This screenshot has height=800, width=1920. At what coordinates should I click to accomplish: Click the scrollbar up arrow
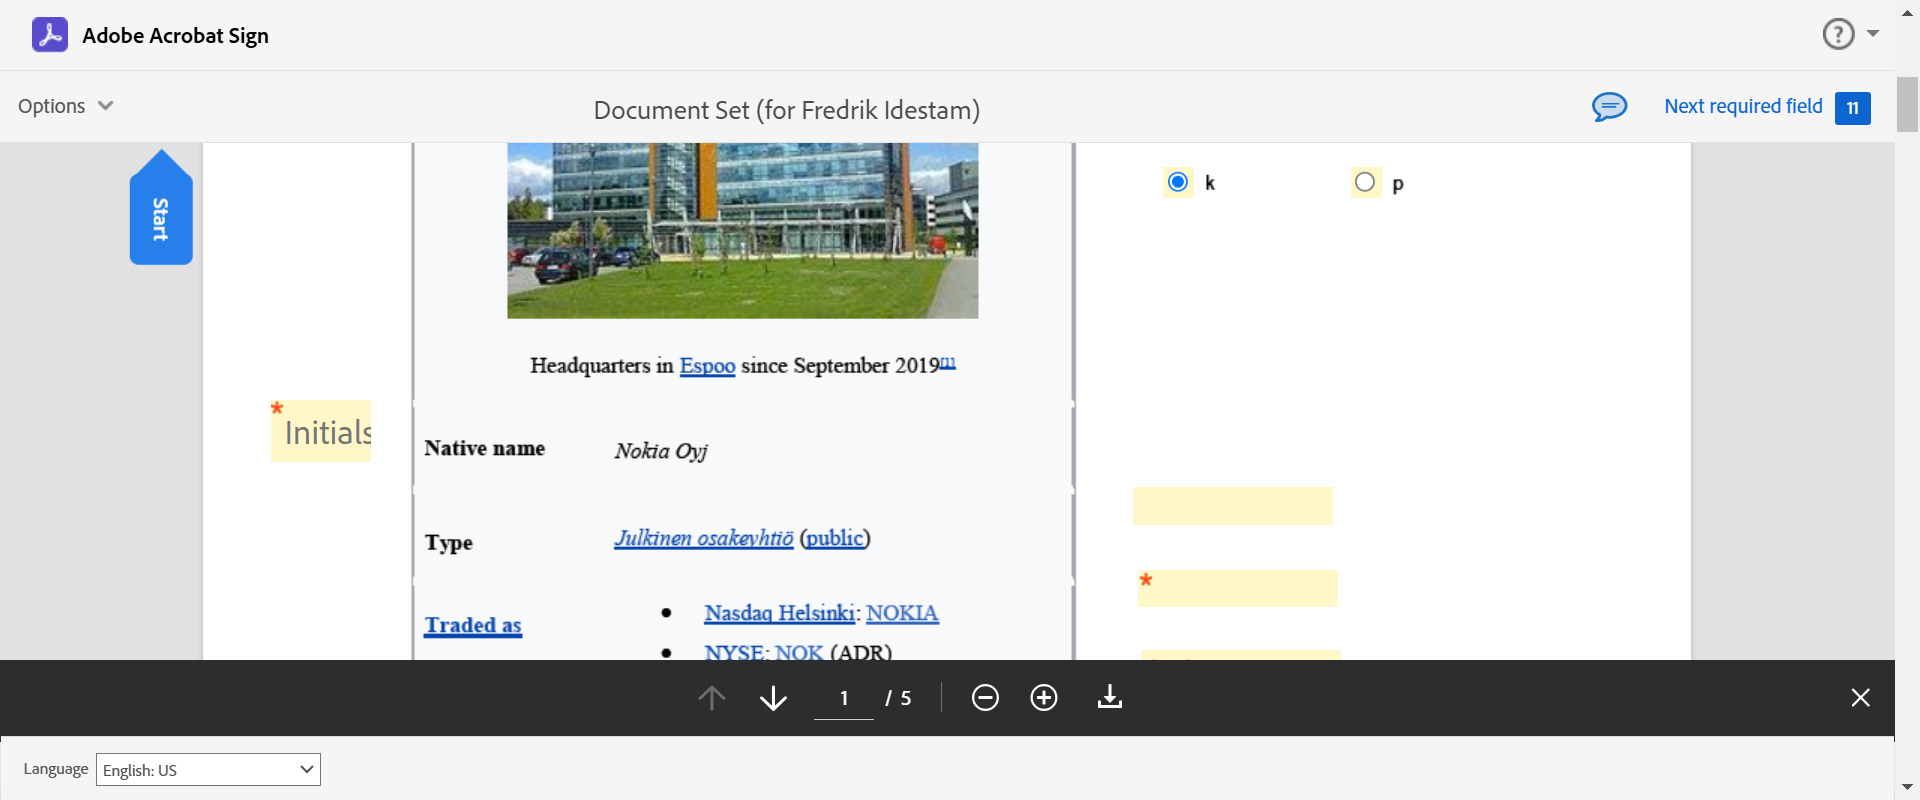pos(1907,13)
